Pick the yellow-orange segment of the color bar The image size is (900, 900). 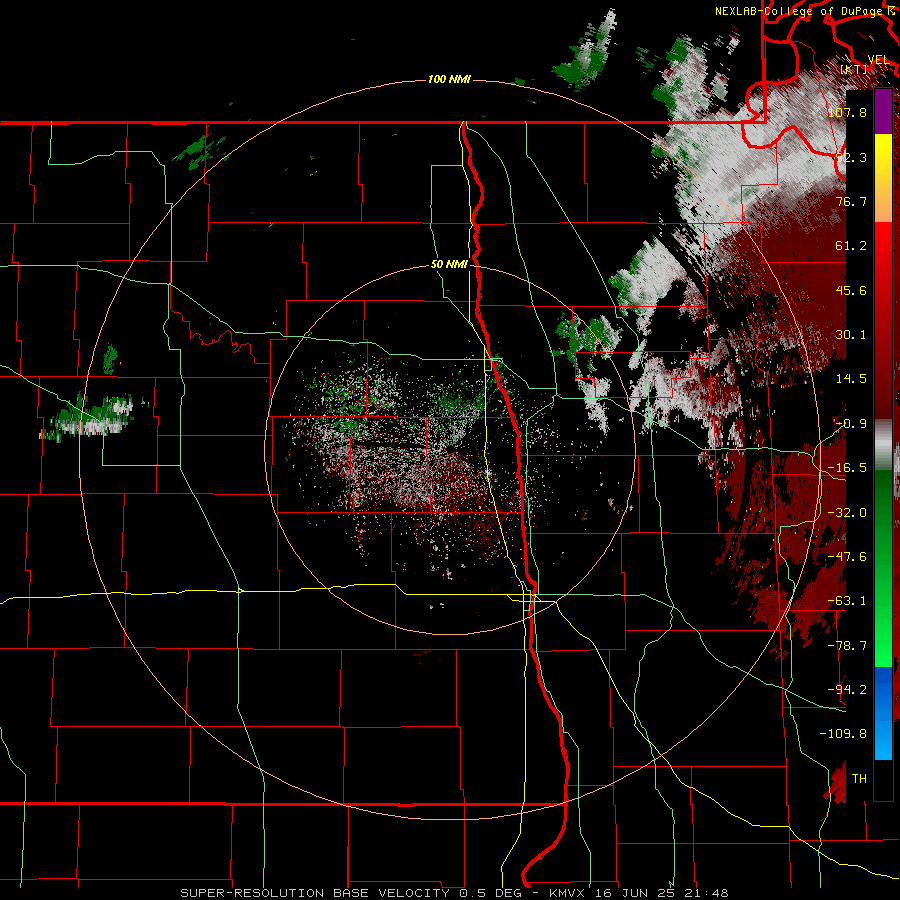tap(883, 178)
